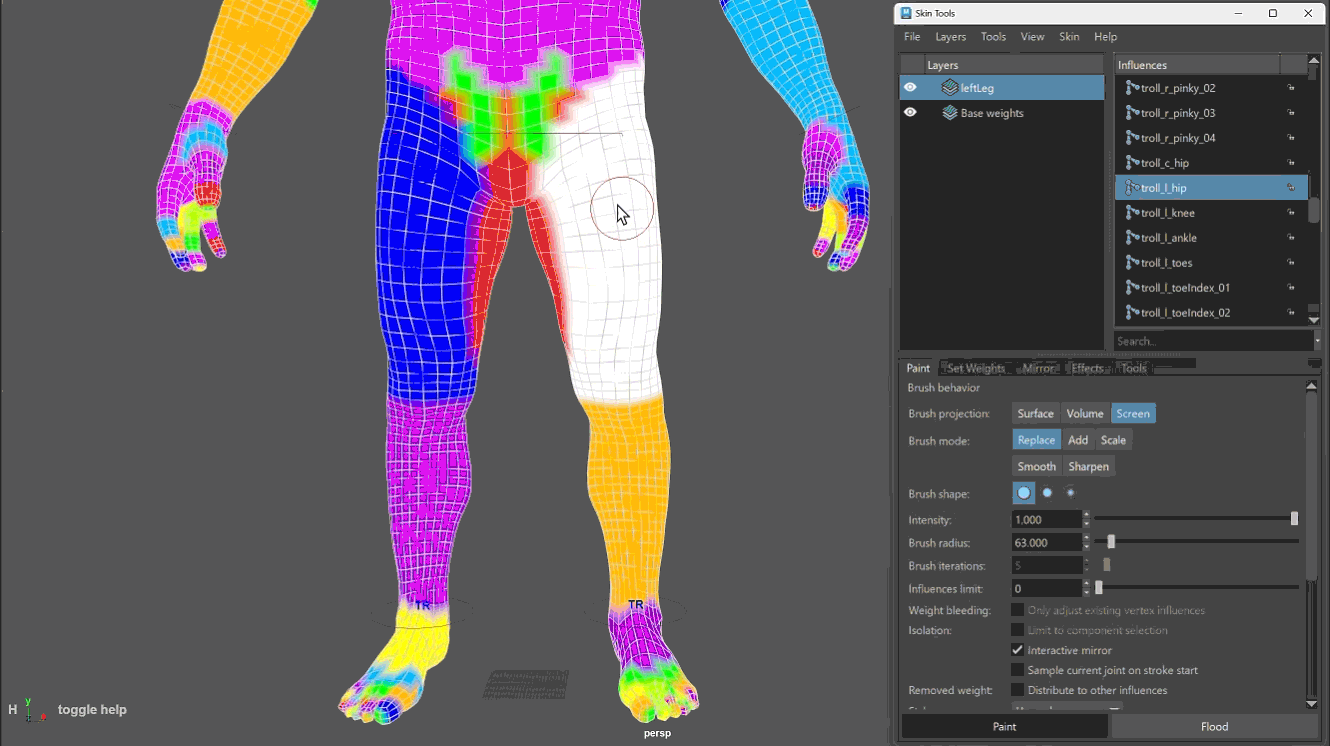The width and height of the screenshot is (1330, 746).
Task: Click the Intensity slider handle
Action: (x=1294, y=519)
